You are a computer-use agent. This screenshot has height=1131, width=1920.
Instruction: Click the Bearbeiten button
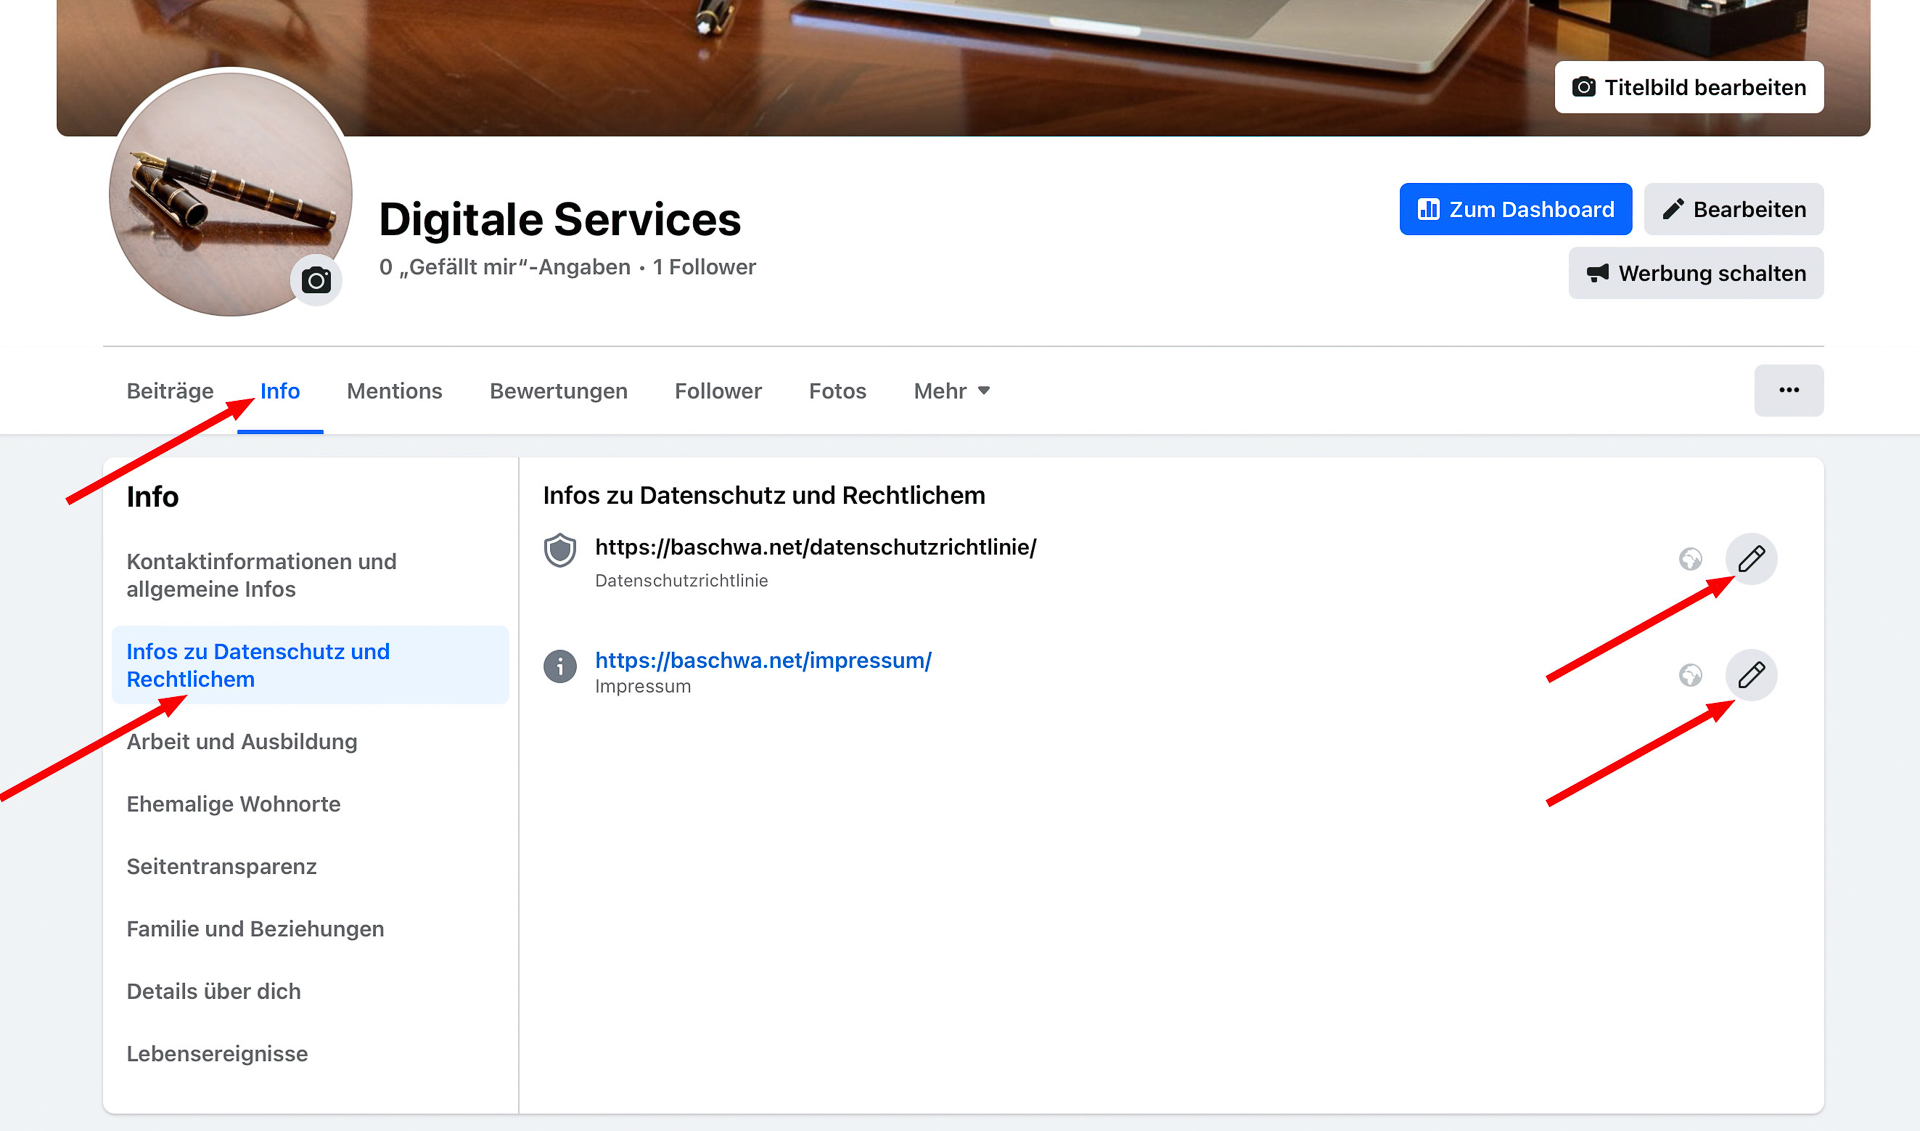click(1733, 209)
